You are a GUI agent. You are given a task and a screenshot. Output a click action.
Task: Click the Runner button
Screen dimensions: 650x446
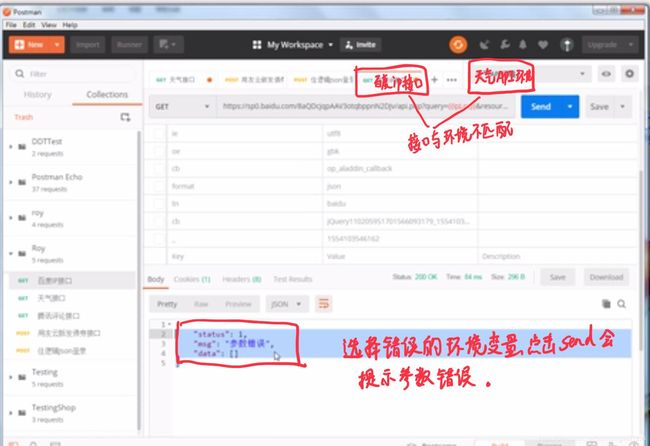point(129,45)
